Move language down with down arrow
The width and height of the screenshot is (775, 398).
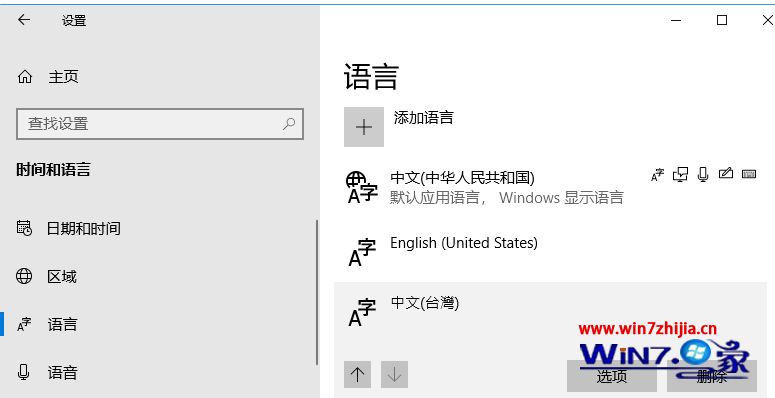394,375
